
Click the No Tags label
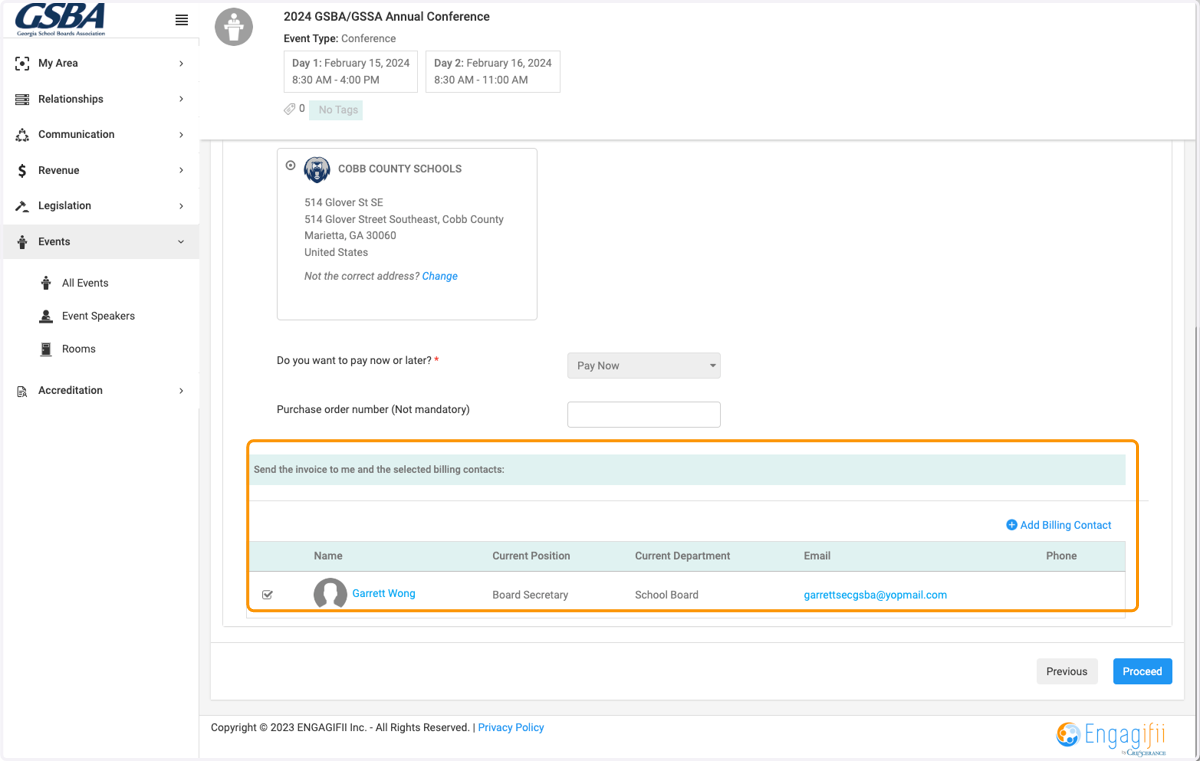[338, 110]
